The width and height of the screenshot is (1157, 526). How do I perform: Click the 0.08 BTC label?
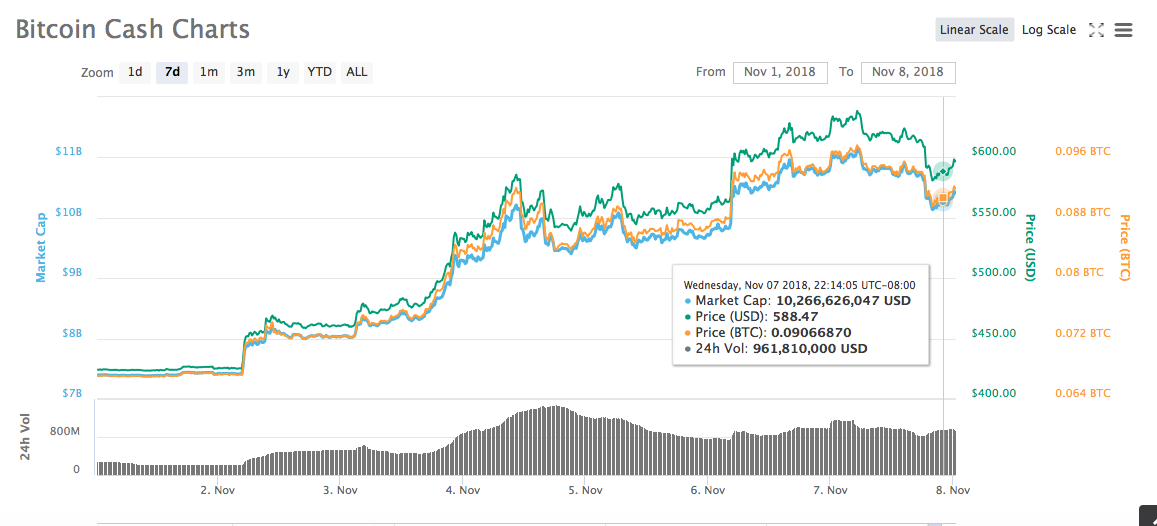[x=1080, y=272]
